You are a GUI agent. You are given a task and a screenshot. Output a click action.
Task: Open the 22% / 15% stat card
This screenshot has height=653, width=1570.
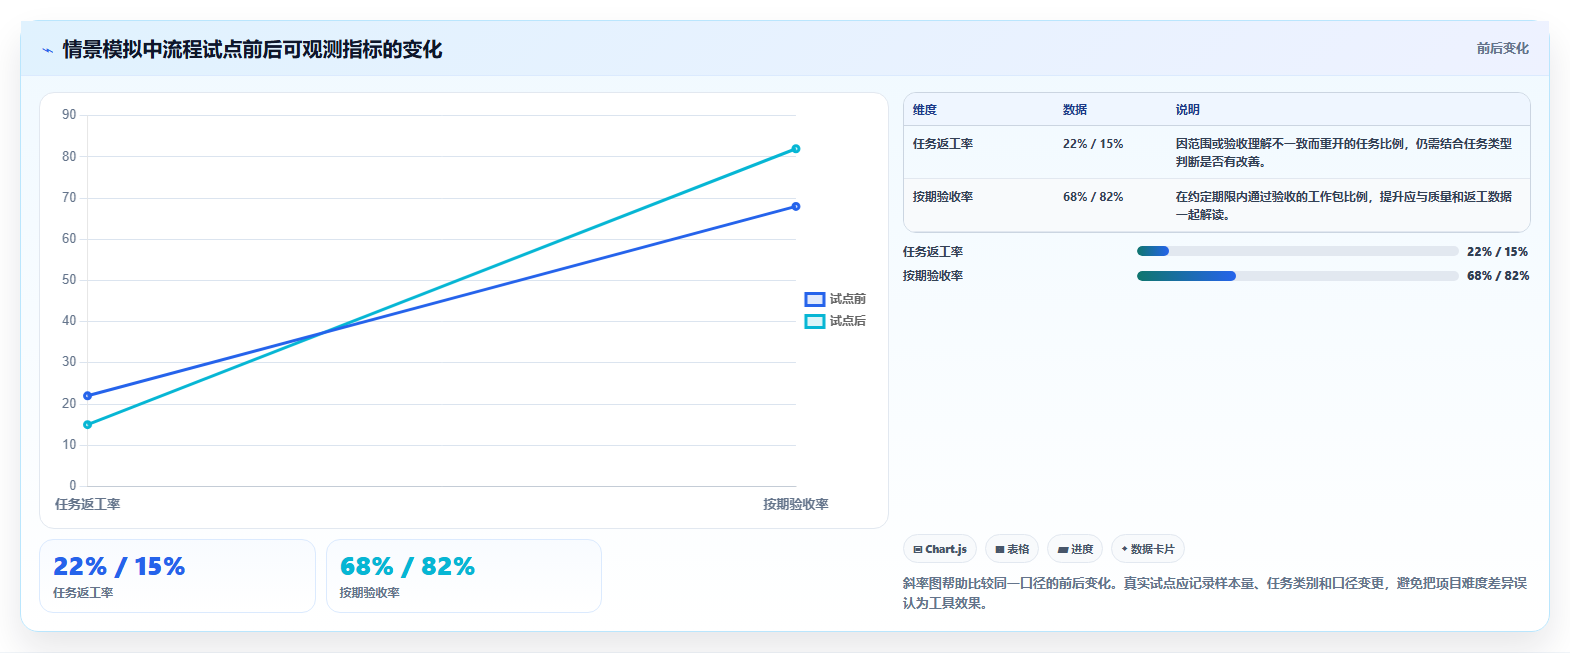pos(177,576)
